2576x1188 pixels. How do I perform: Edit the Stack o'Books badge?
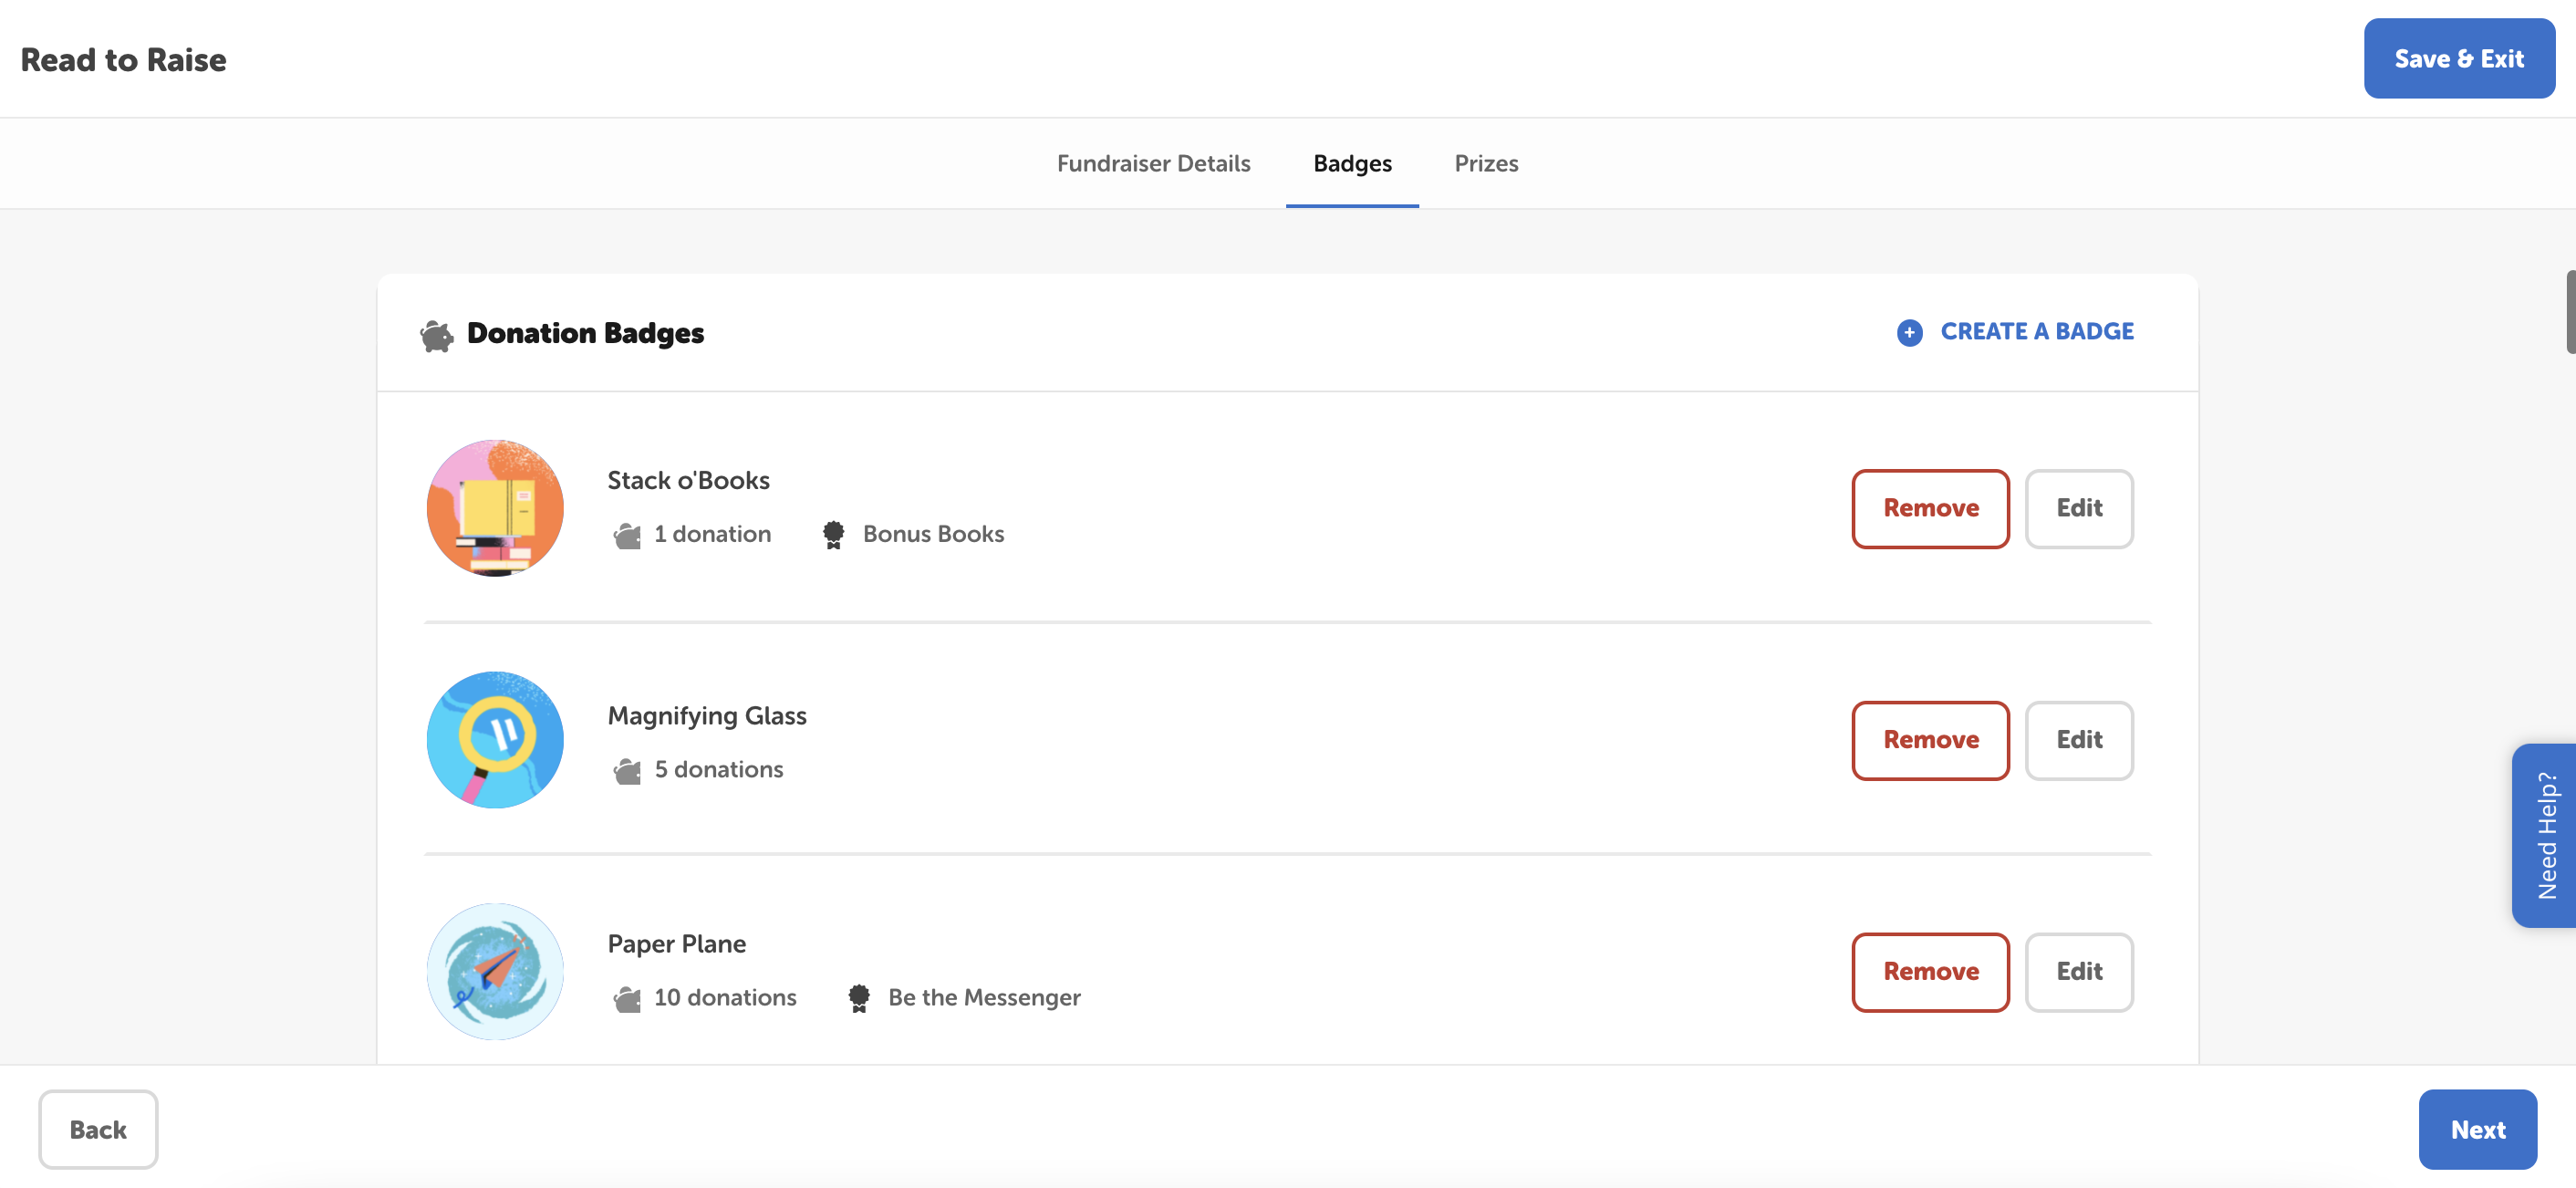(2079, 508)
